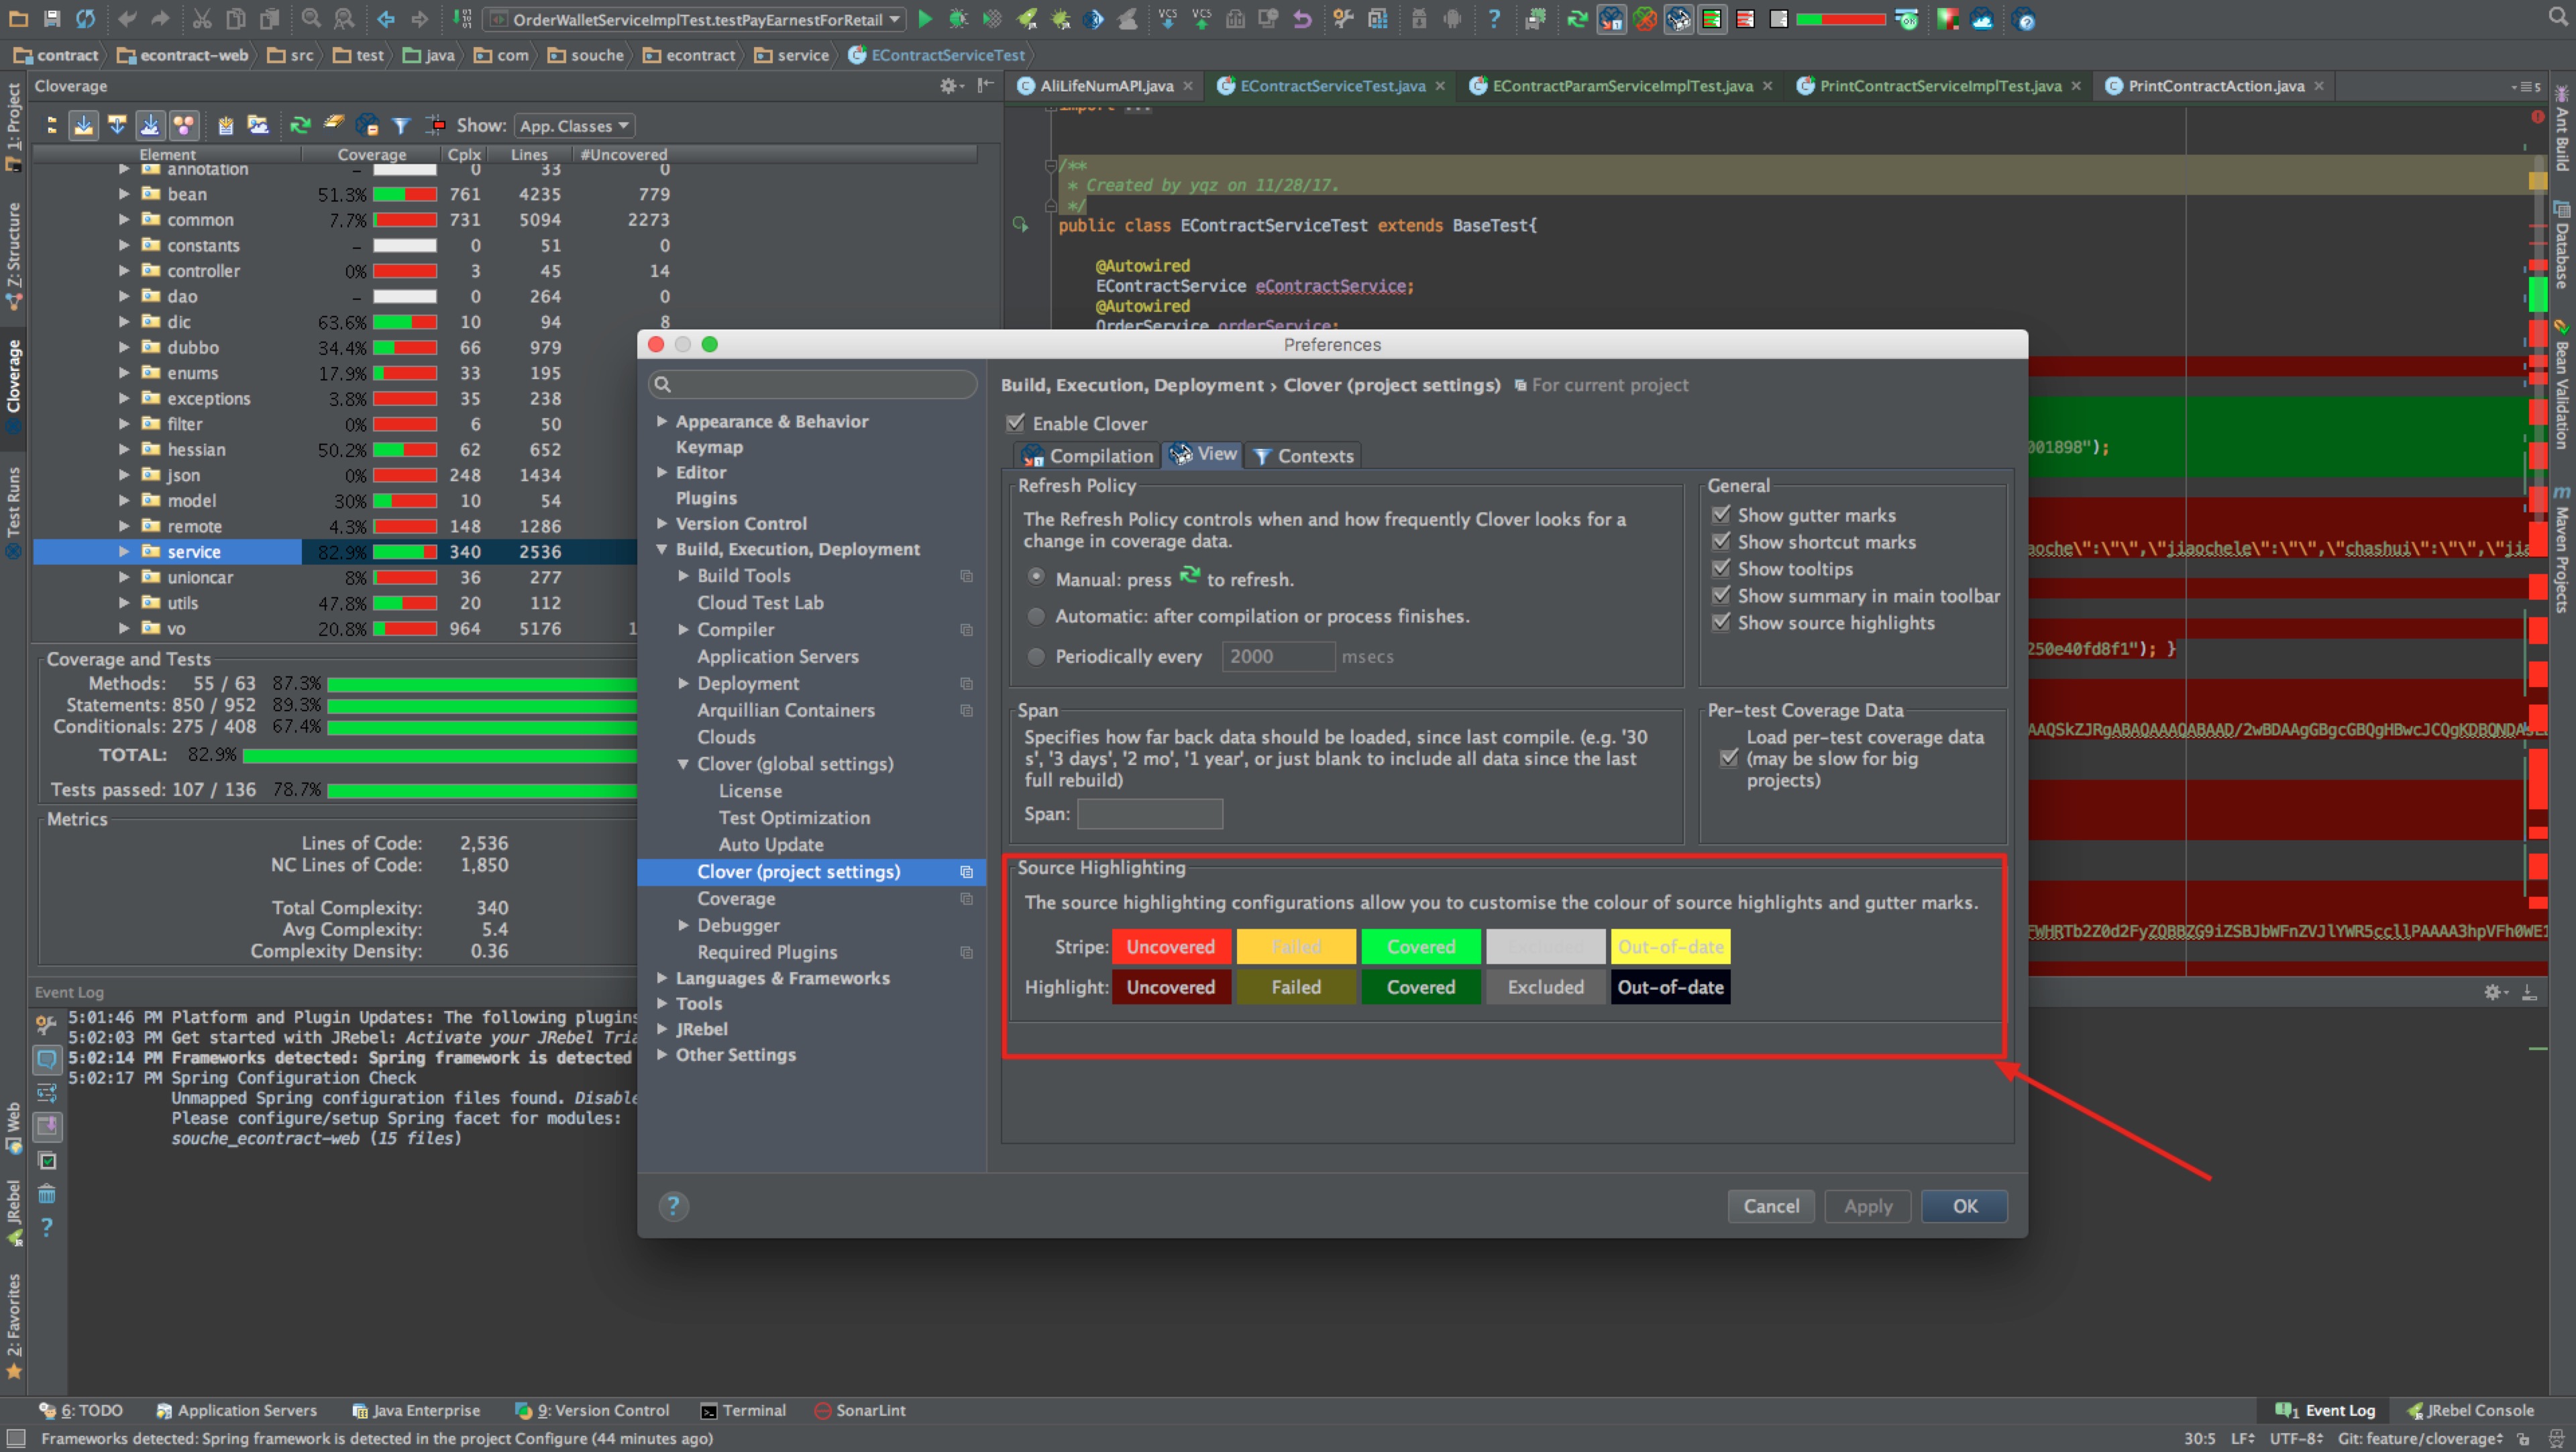Toggle Show gutter marks checkbox
This screenshot has width=2576, height=1452.
[x=1721, y=514]
